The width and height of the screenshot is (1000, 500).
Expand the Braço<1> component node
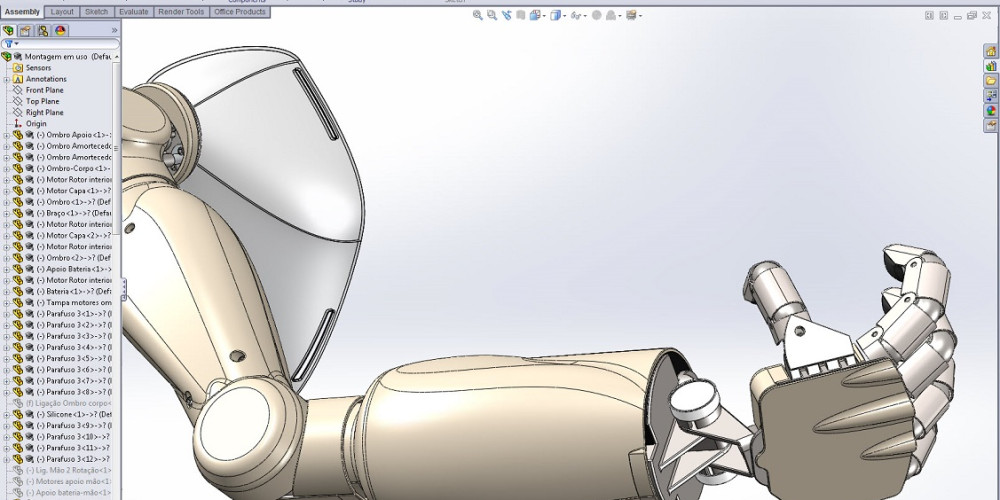6,213
